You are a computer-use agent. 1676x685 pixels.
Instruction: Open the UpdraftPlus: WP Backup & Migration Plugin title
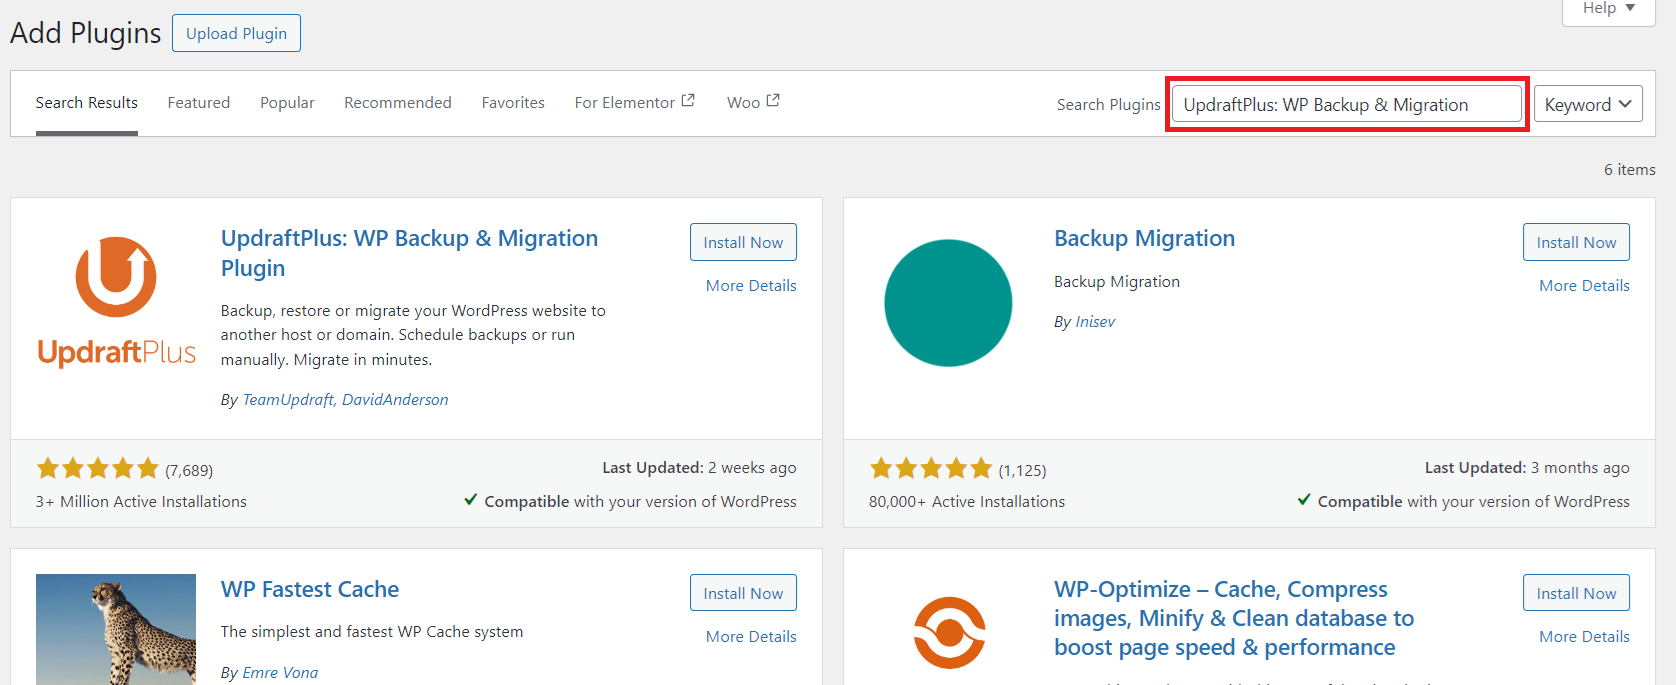409,253
